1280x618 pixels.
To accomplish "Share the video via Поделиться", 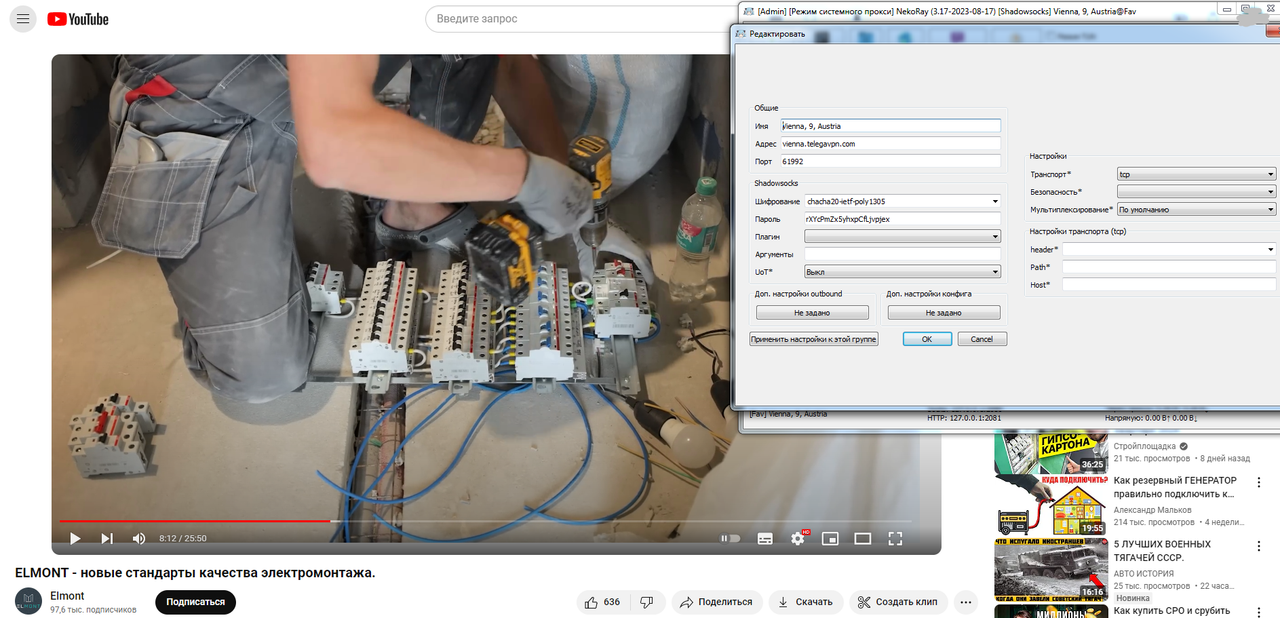I will (x=717, y=602).
